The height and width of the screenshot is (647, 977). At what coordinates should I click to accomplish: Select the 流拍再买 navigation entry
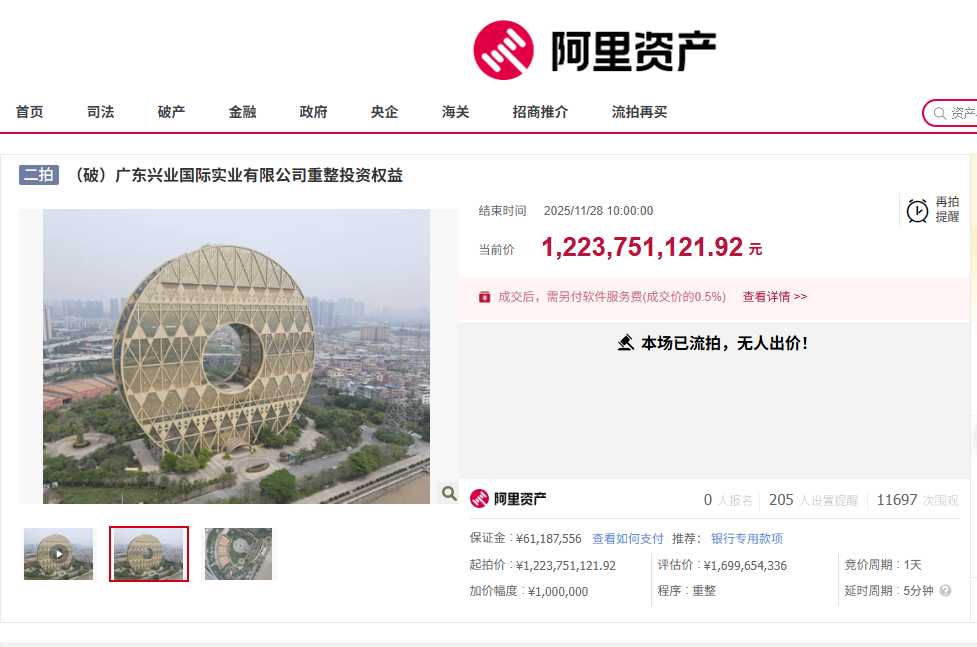[637, 112]
